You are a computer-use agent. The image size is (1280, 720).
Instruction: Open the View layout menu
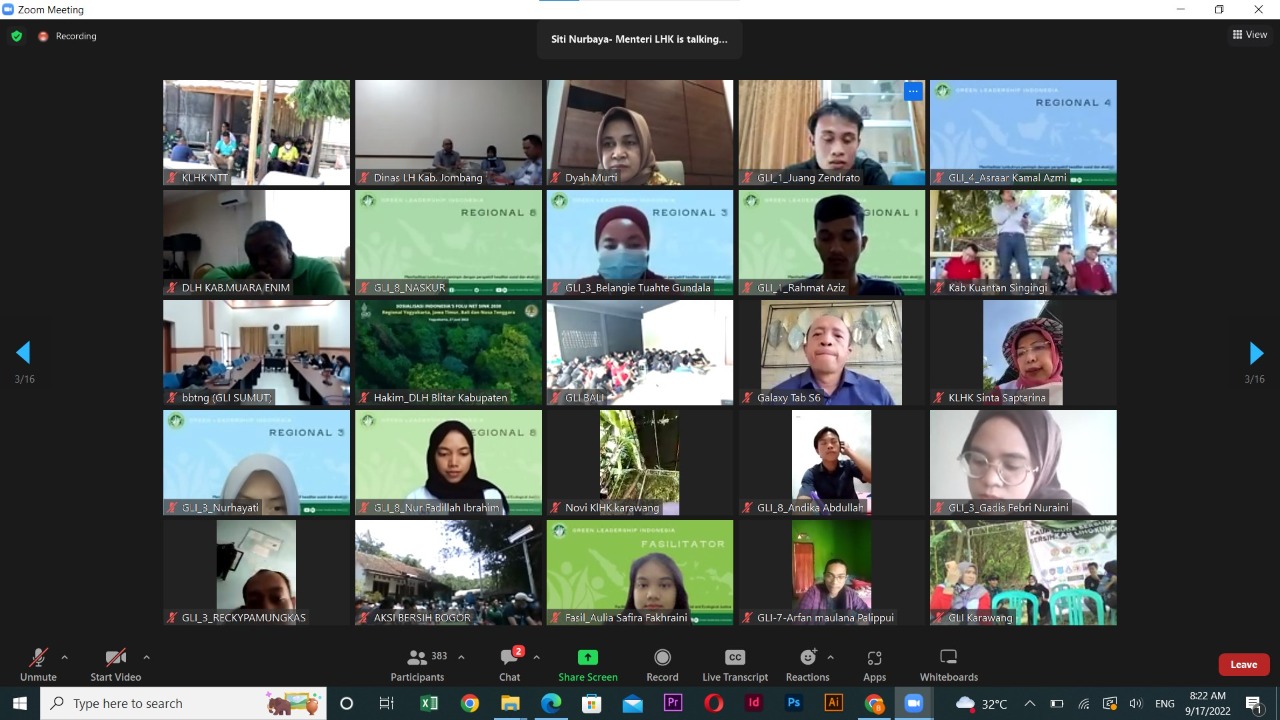coord(1250,35)
